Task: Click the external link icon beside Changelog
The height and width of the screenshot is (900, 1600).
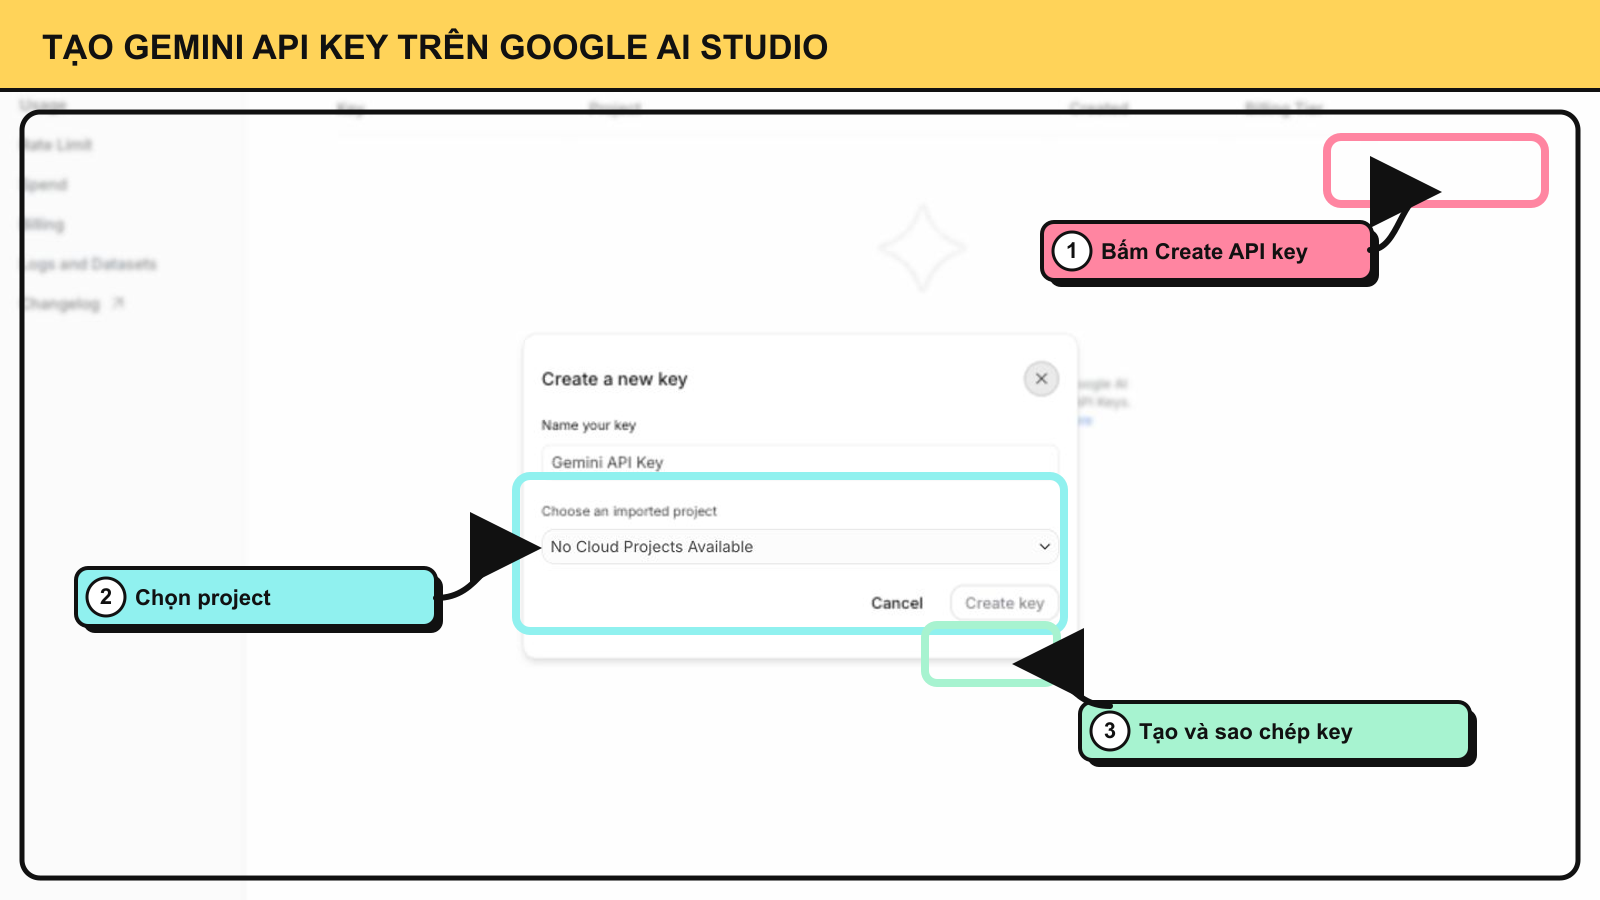Action: pyautogui.click(x=118, y=303)
